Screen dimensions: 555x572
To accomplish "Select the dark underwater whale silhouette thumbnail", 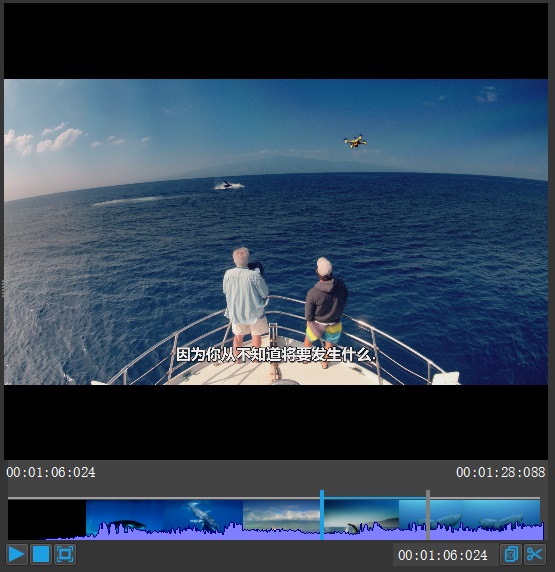I will coord(125,519).
